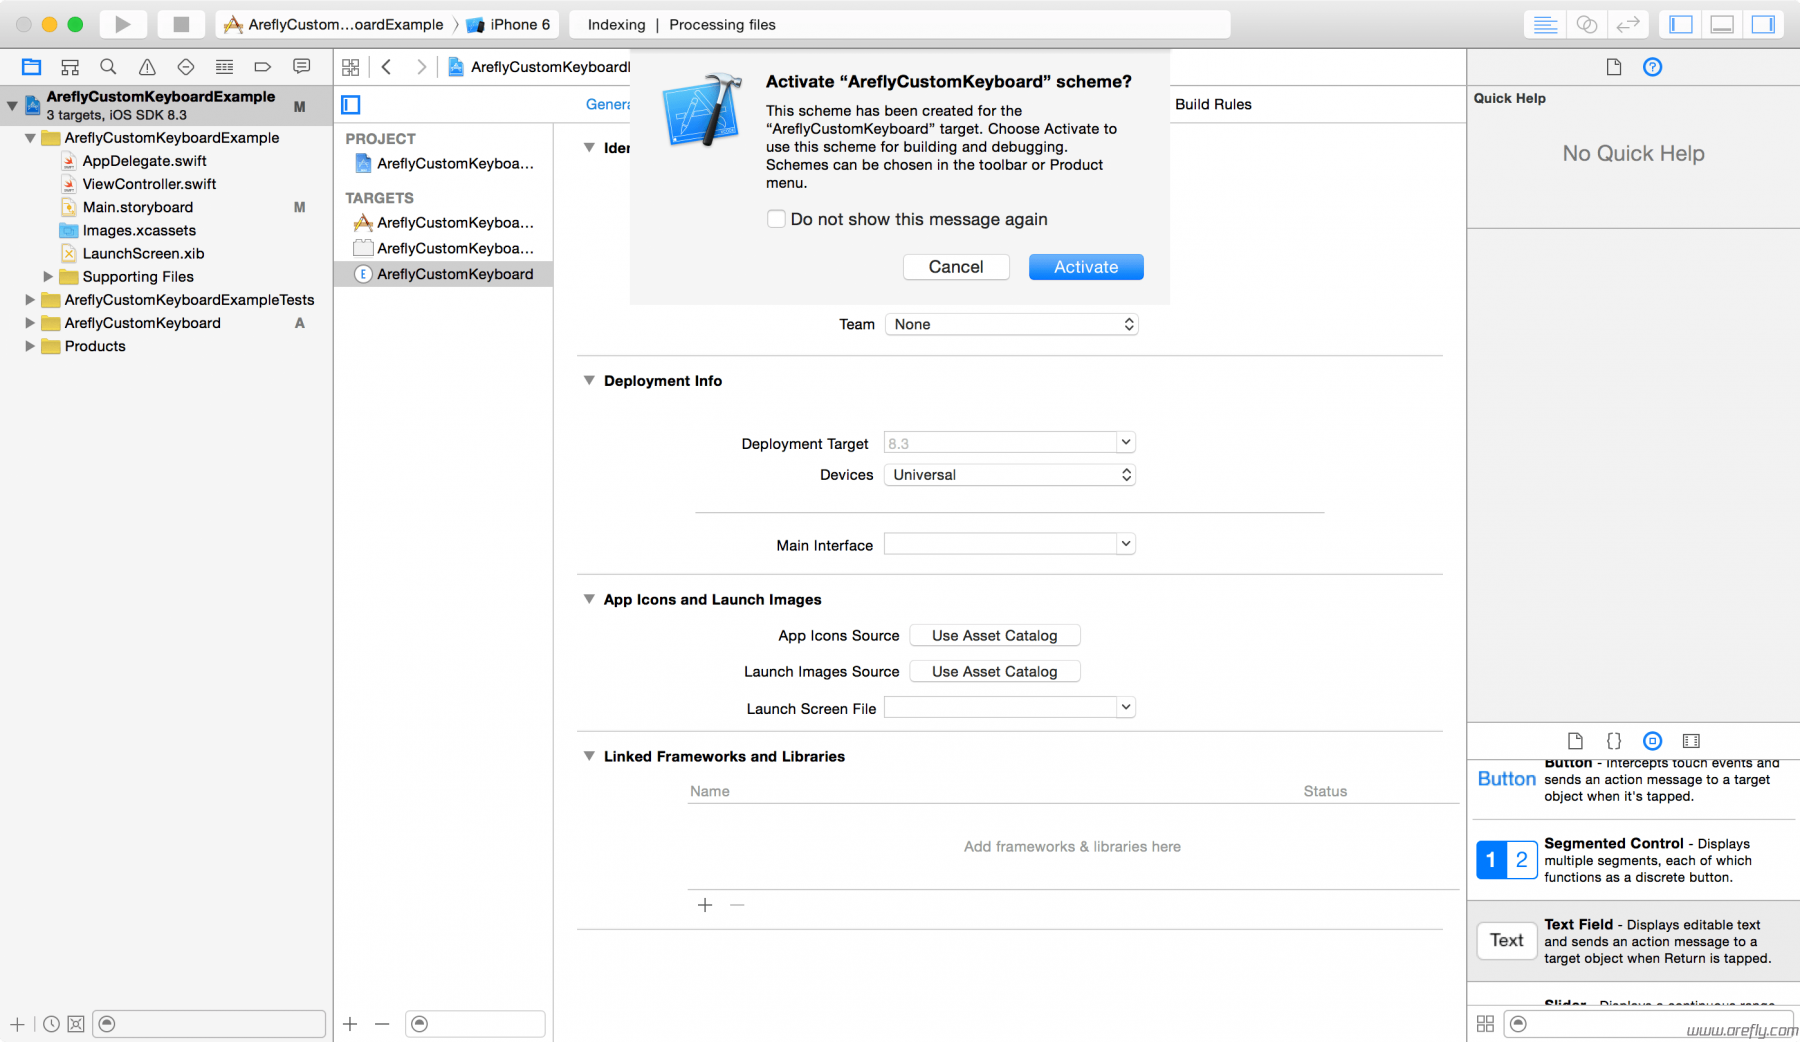Choose the iPhone 6 run destination

click(509, 24)
